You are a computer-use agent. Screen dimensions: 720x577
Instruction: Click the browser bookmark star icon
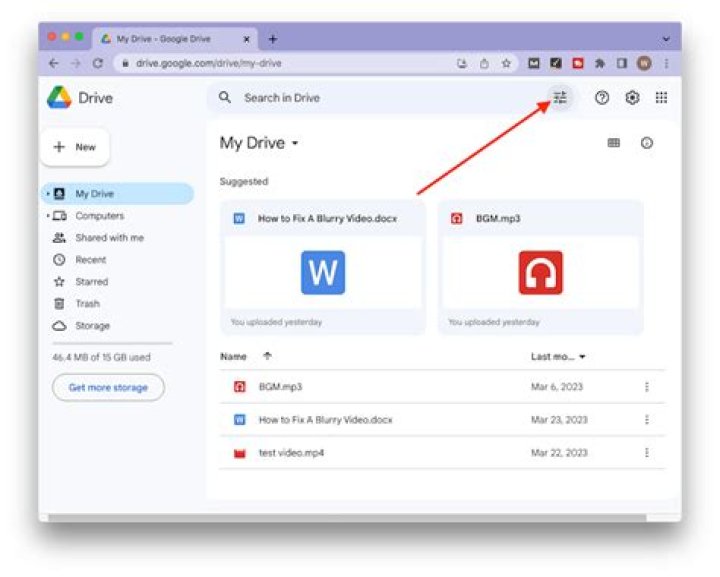[507, 63]
